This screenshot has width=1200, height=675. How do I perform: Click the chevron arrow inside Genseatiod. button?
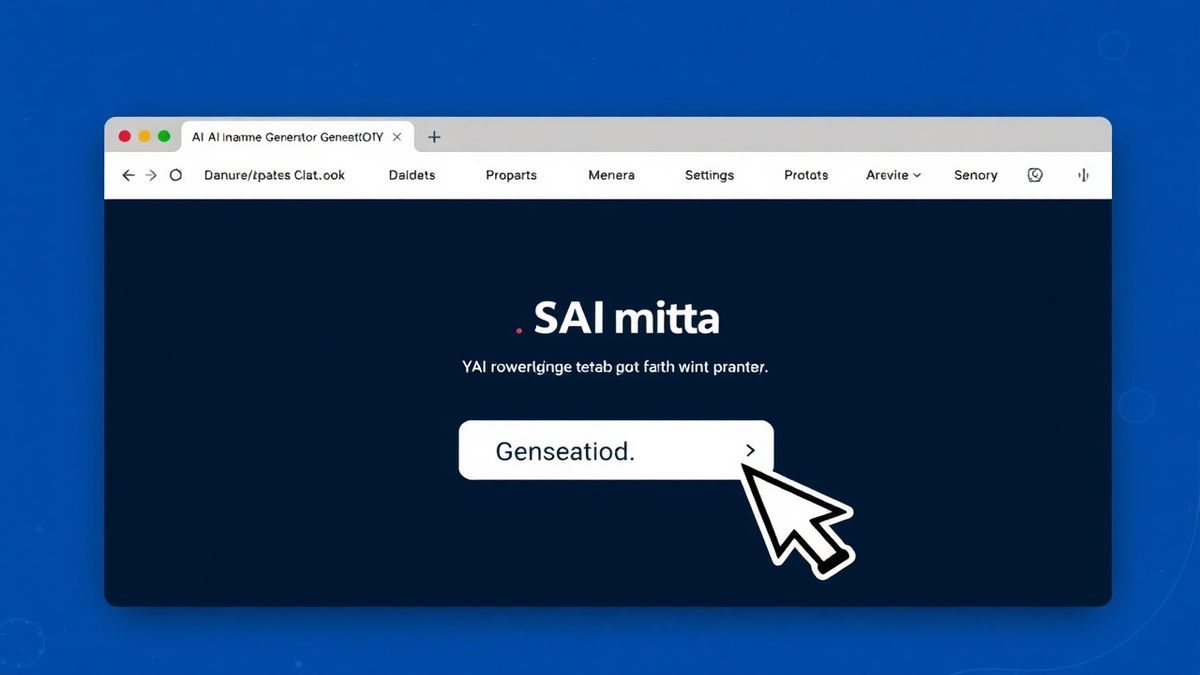coord(751,451)
